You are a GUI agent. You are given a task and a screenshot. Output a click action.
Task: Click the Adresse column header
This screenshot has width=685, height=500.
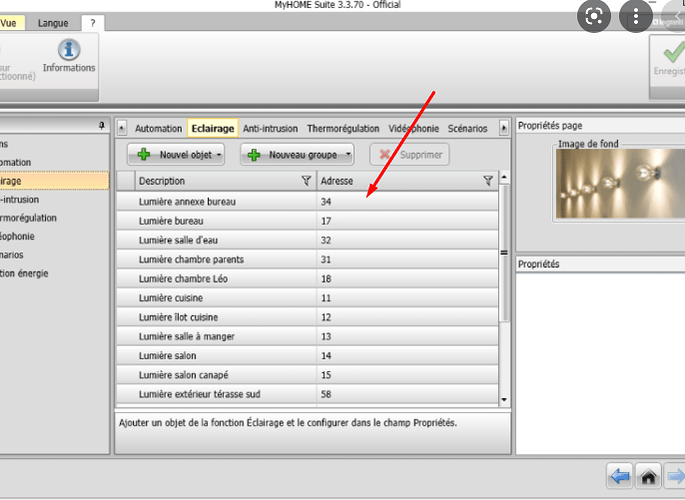coord(407,181)
